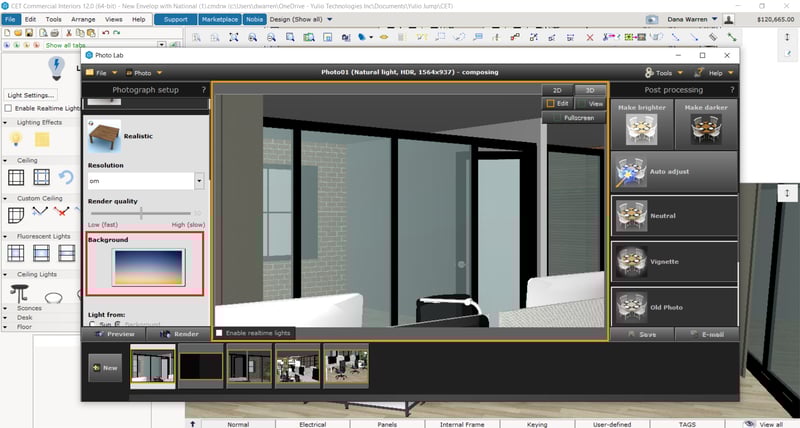The height and width of the screenshot is (428, 800).
Task: Apply the Neutral filter
Action: (x=674, y=216)
